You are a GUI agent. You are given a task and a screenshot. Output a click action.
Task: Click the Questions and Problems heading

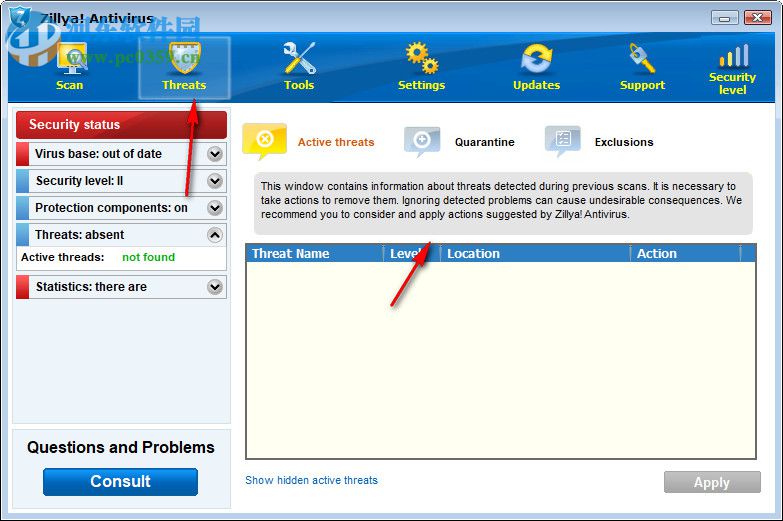121,447
